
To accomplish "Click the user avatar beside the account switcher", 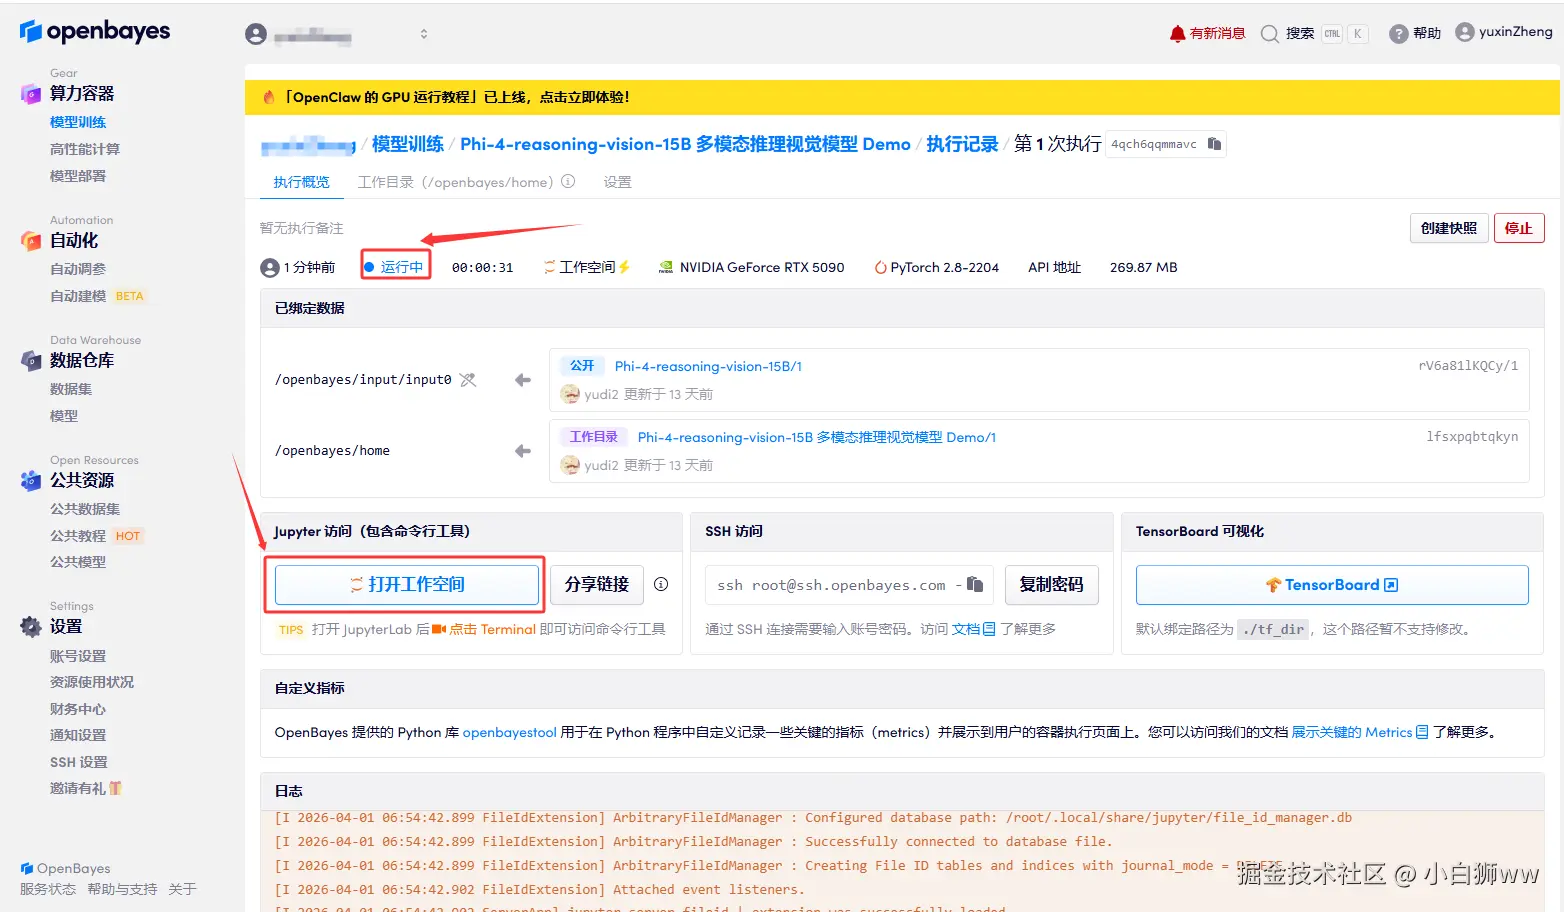I will [256, 34].
